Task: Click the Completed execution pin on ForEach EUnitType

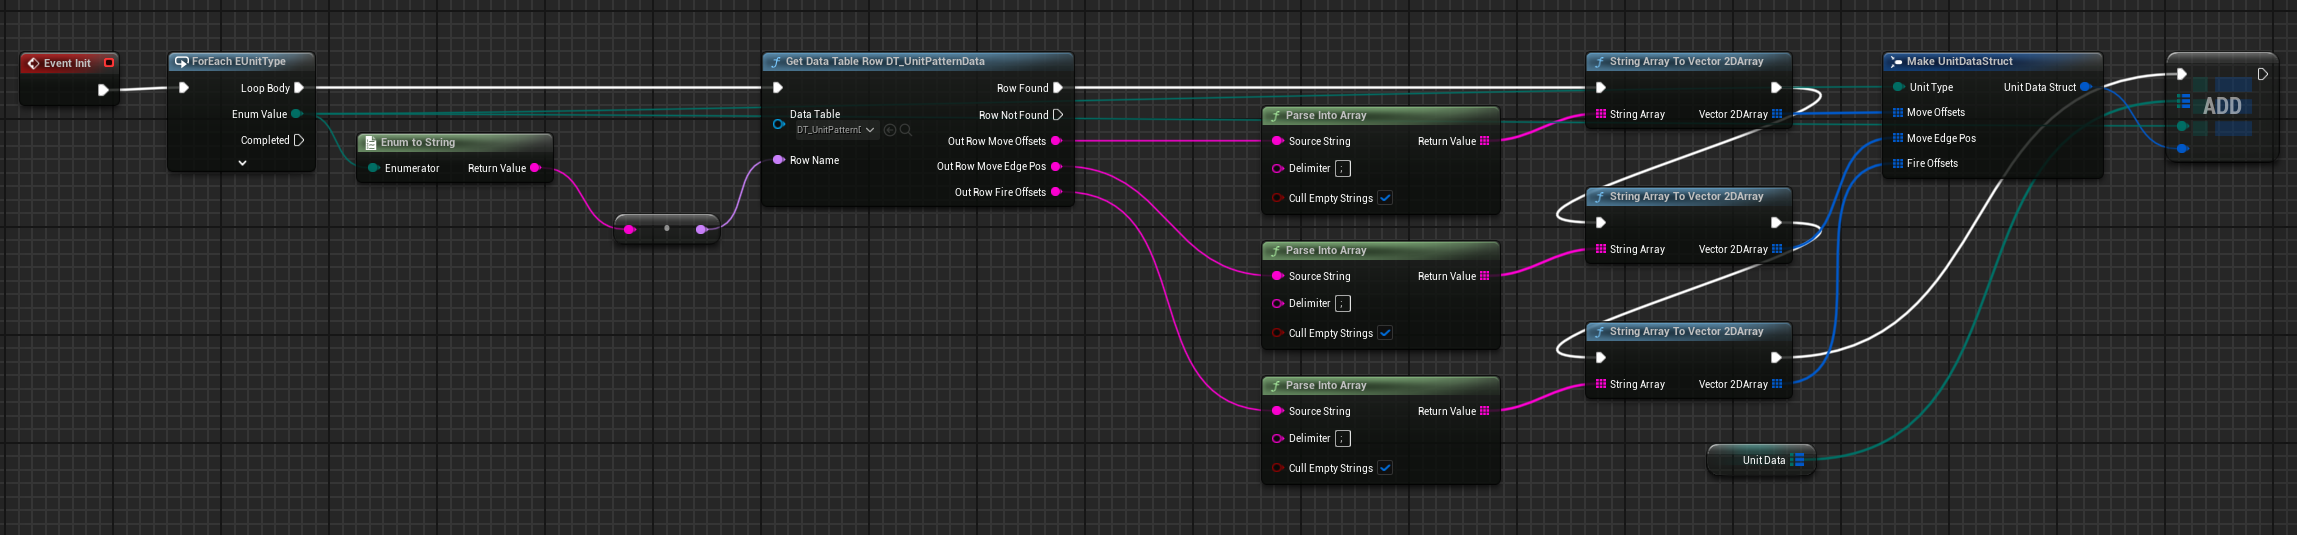Action: pos(299,140)
